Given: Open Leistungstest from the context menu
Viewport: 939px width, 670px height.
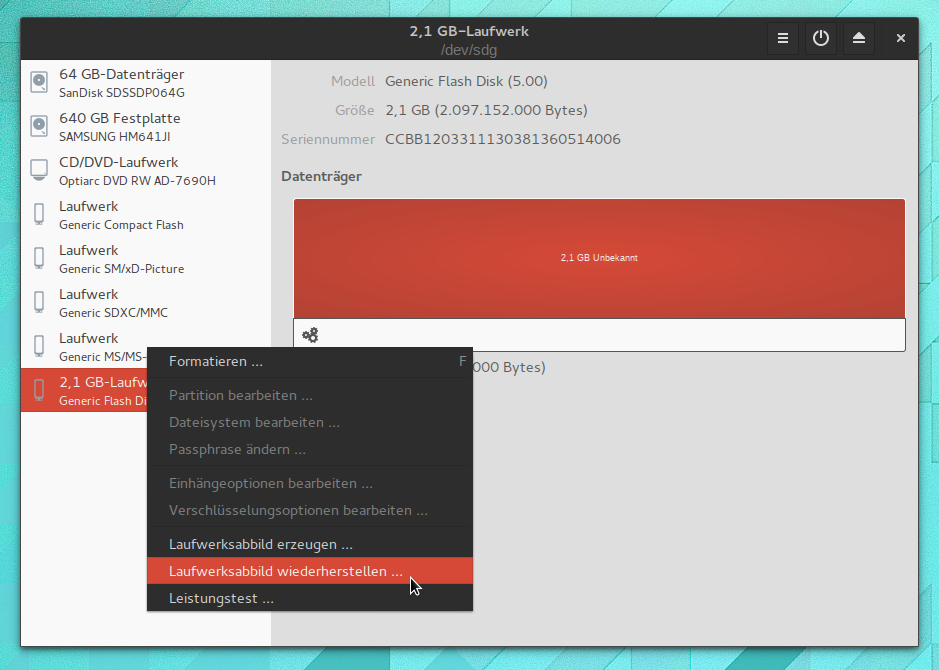Looking at the screenshot, I should (x=221, y=599).
